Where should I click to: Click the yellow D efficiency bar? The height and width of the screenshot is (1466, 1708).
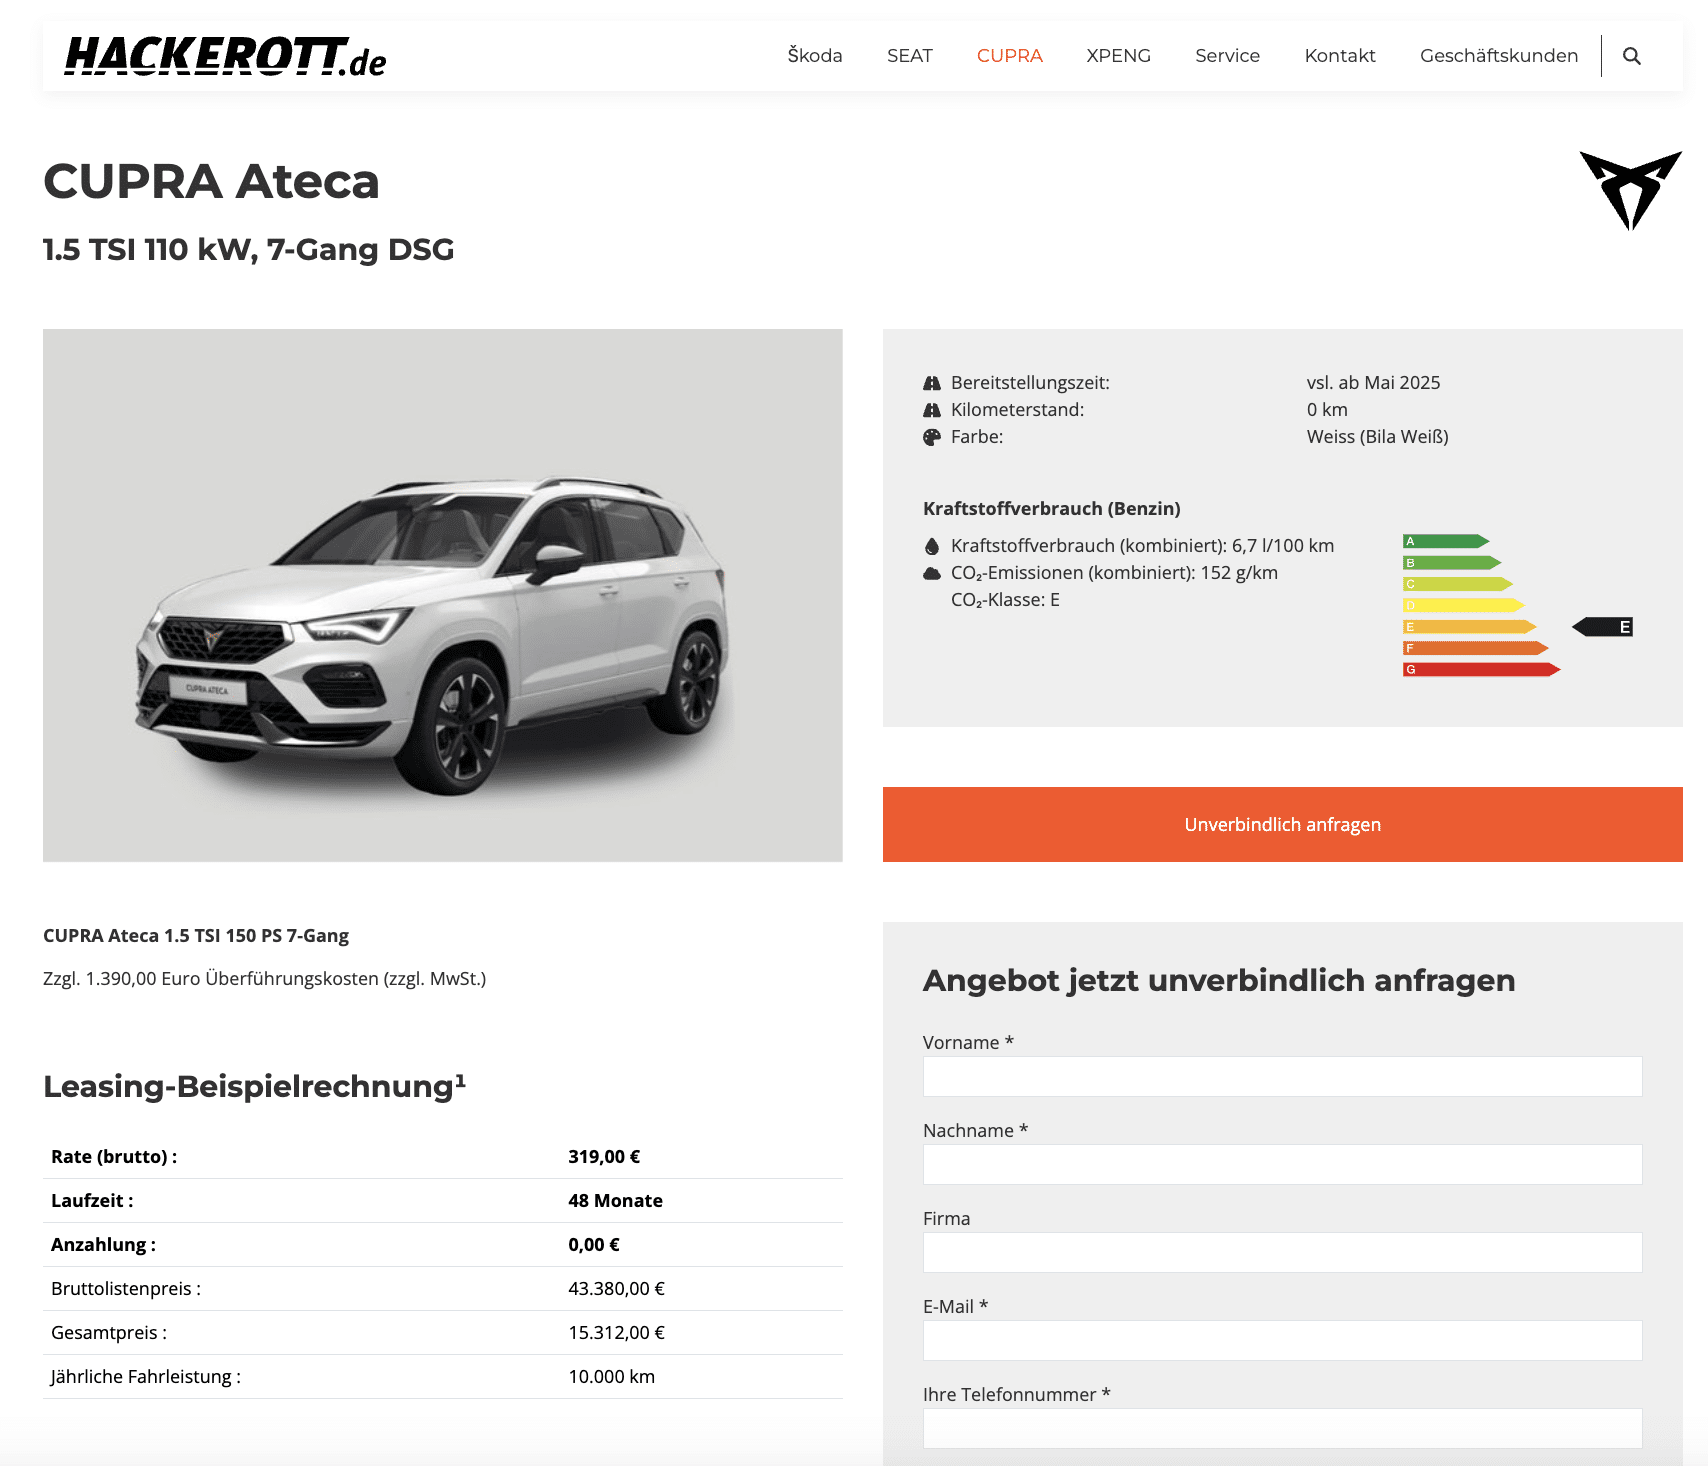pos(1463,605)
